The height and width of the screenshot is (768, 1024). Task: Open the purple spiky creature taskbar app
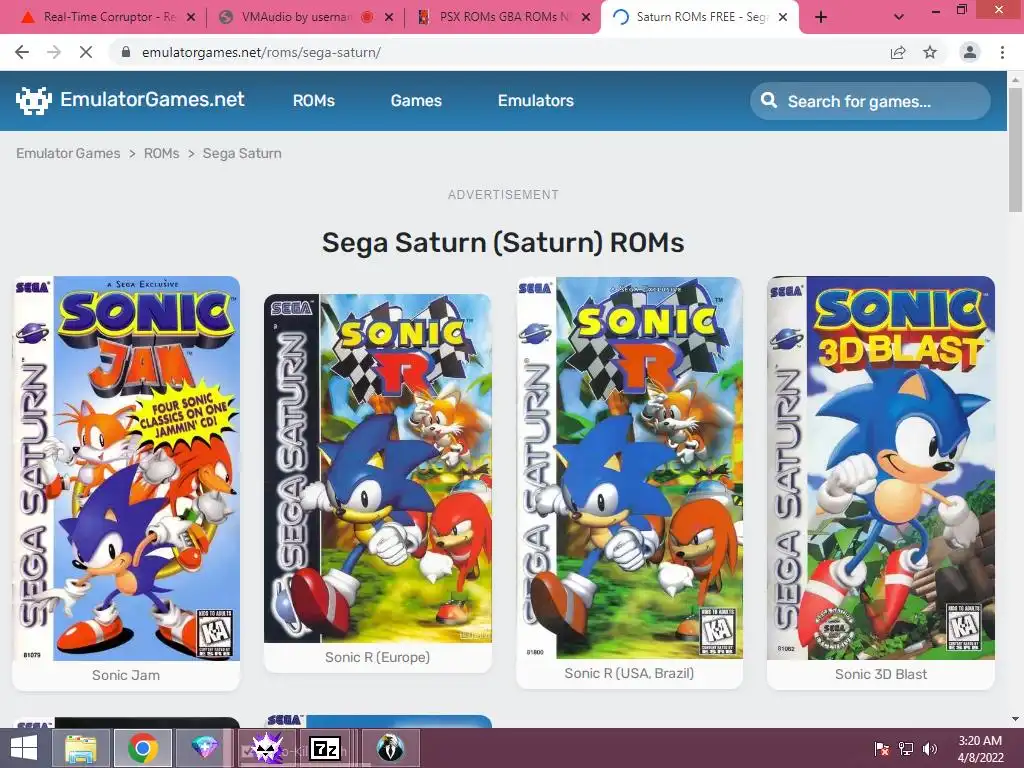point(267,748)
